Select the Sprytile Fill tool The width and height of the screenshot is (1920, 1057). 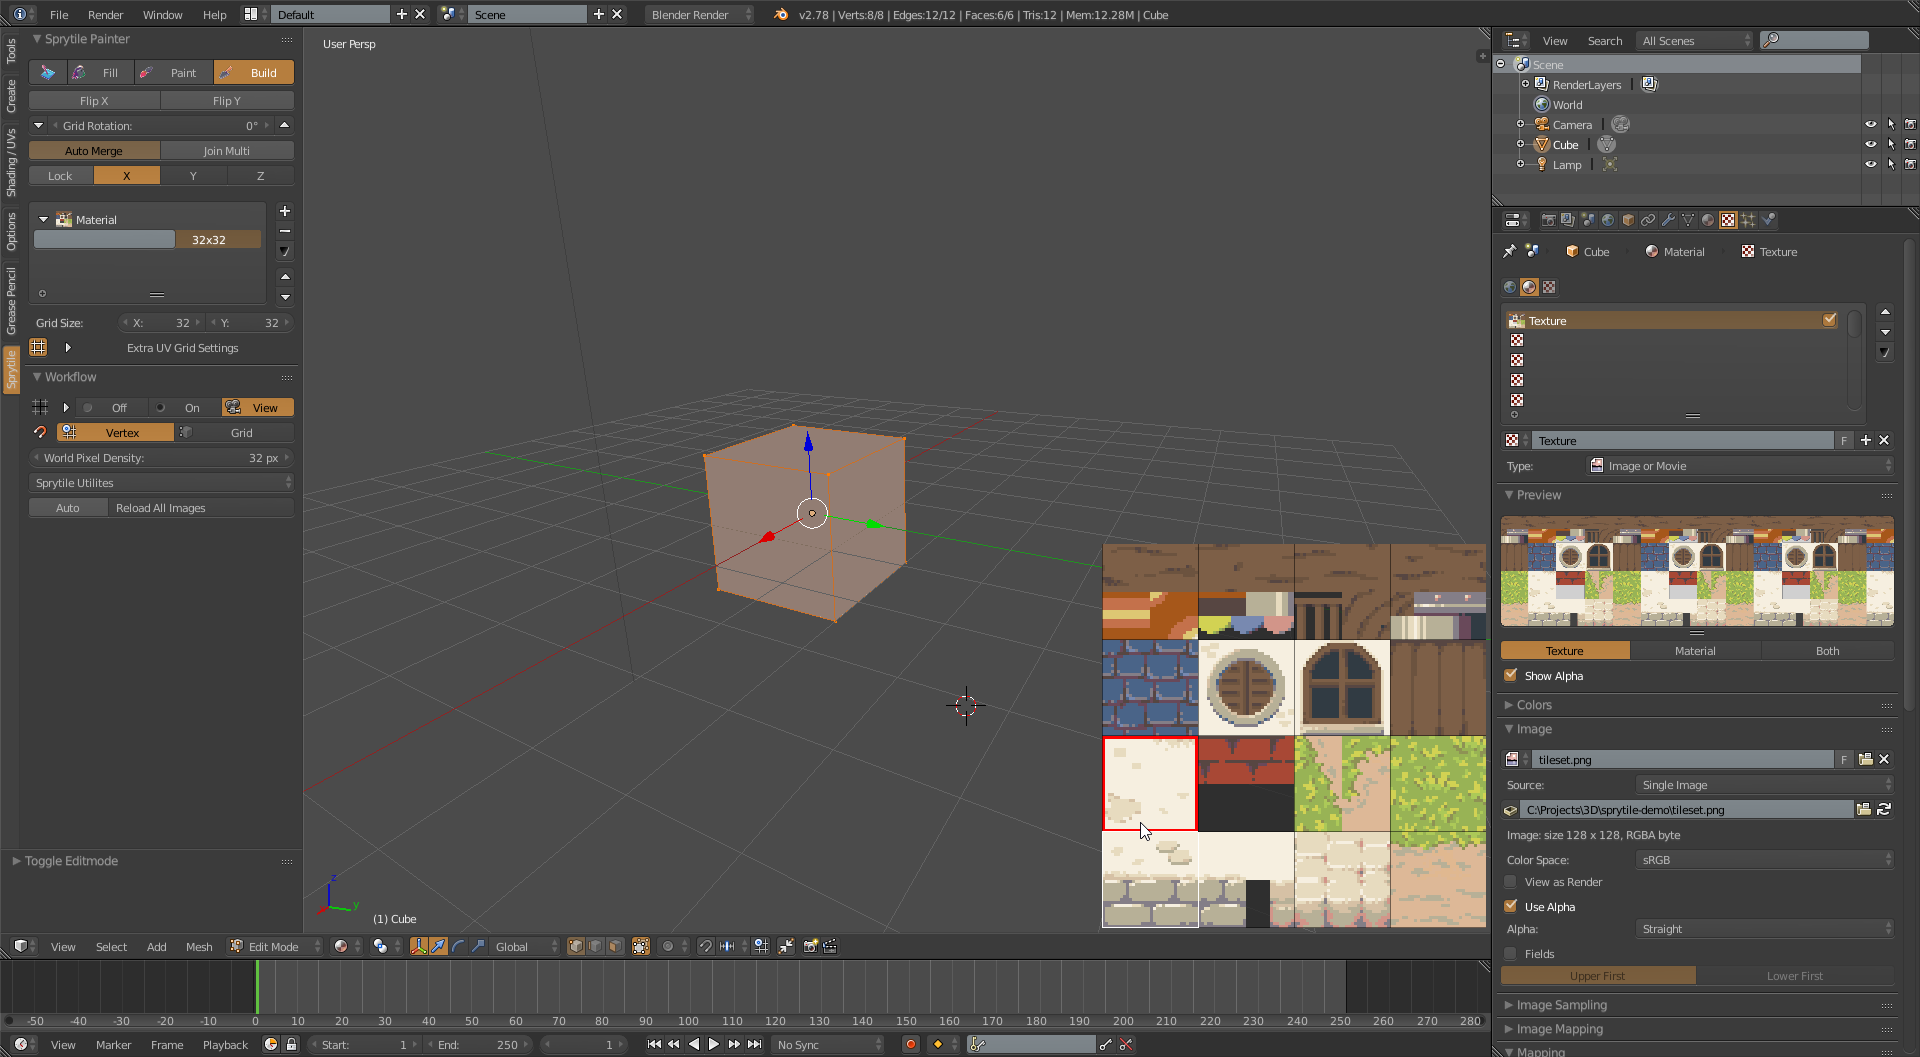pyautogui.click(x=101, y=73)
